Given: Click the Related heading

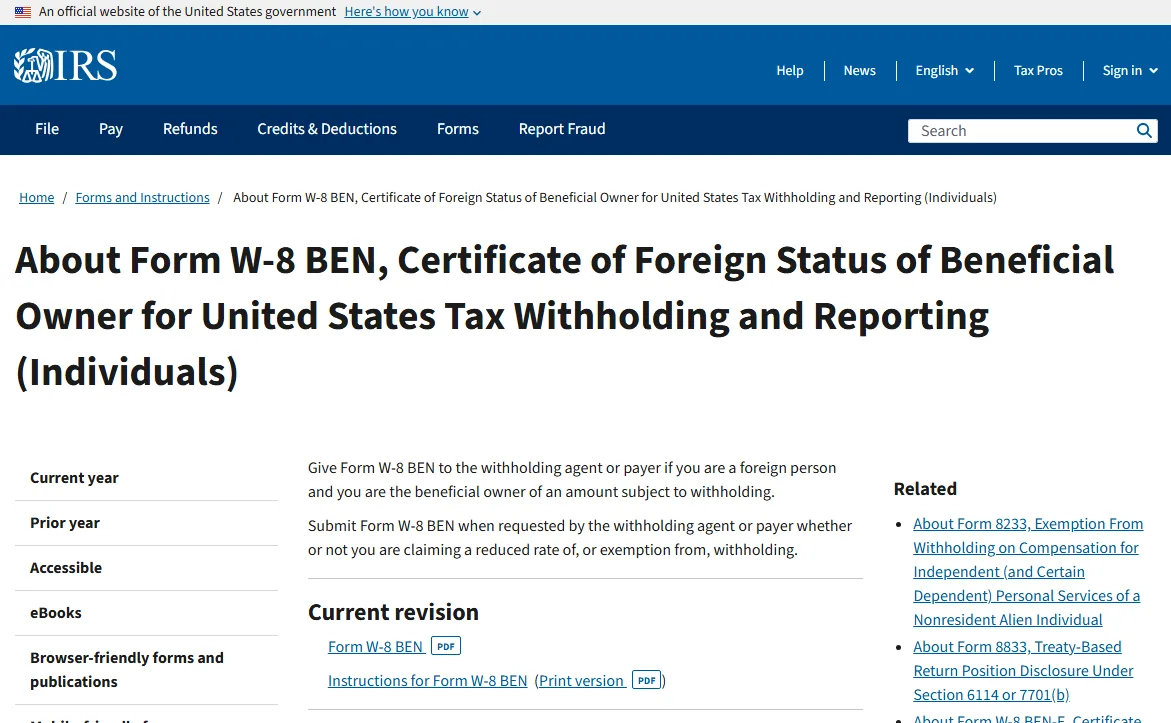Looking at the screenshot, I should (x=925, y=488).
